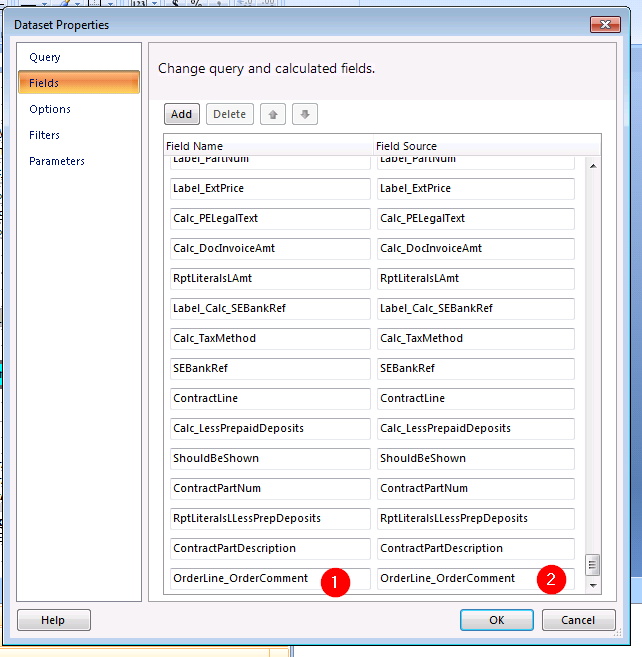Screen dimensions: 642x657
Task: Edit the Label_ExtPrice field source box
Action: 476,189
